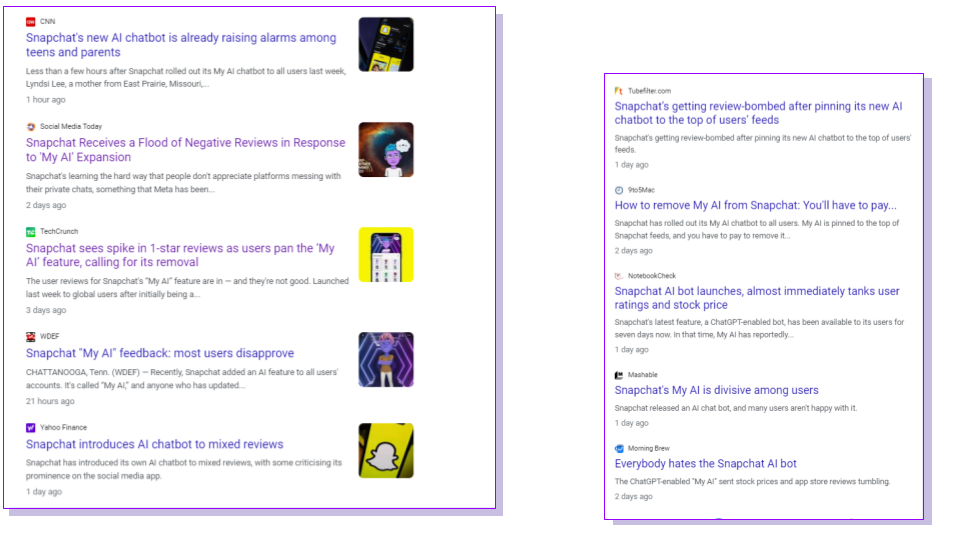The height and width of the screenshot is (540, 960).
Task: Click the CNN source logo icon
Action: tap(31, 21)
